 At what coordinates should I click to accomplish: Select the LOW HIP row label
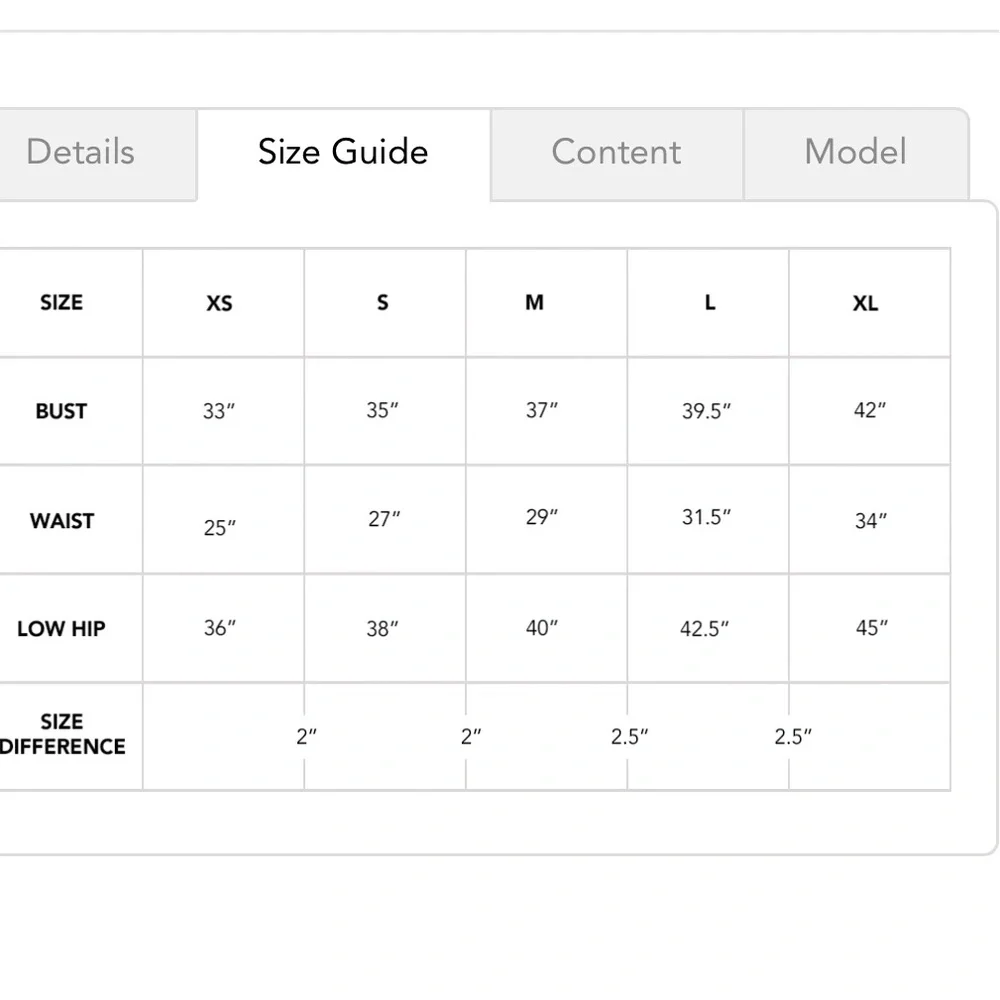click(61, 629)
